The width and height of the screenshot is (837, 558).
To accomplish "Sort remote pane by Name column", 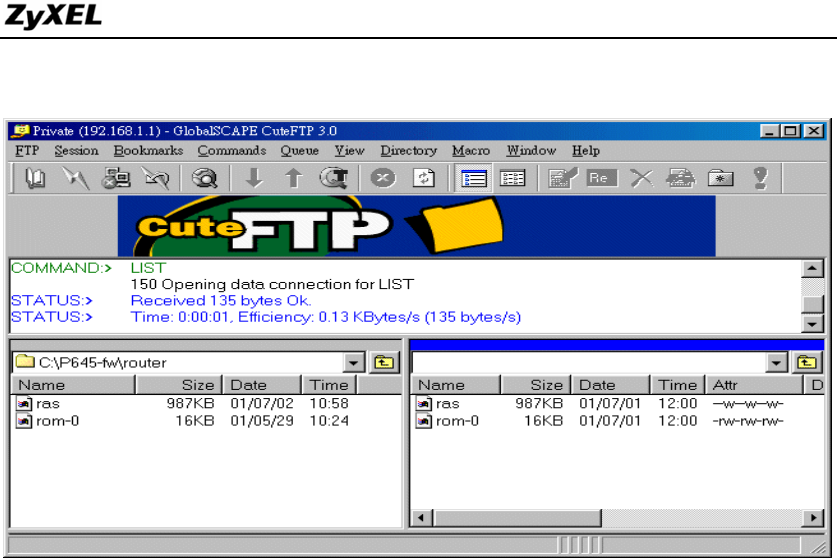I will [x=455, y=385].
